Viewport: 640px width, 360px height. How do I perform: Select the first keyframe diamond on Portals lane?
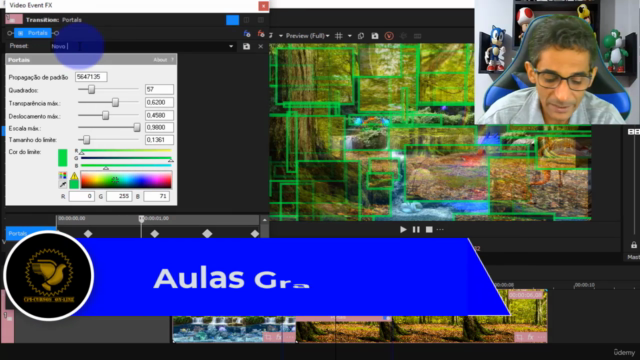[x=88, y=234]
